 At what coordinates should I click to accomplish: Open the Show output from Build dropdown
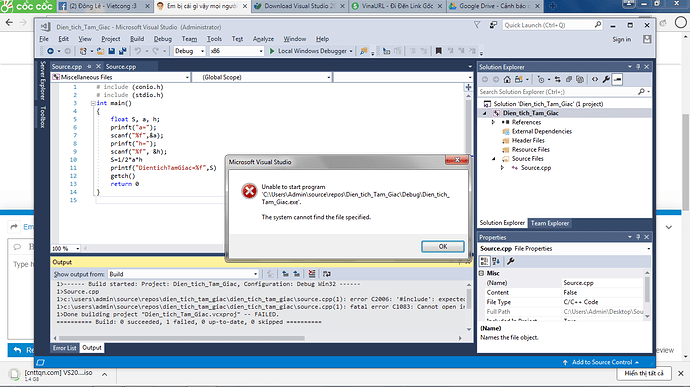[184, 274]
